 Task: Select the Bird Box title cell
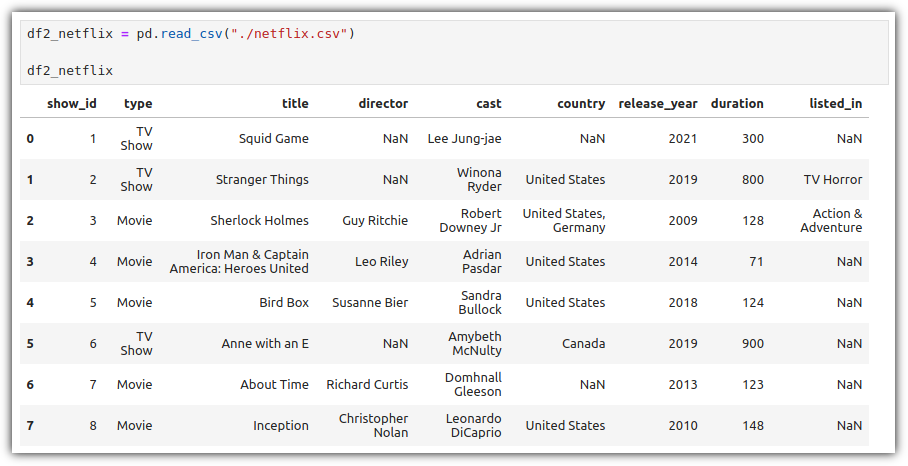(284, 302)
